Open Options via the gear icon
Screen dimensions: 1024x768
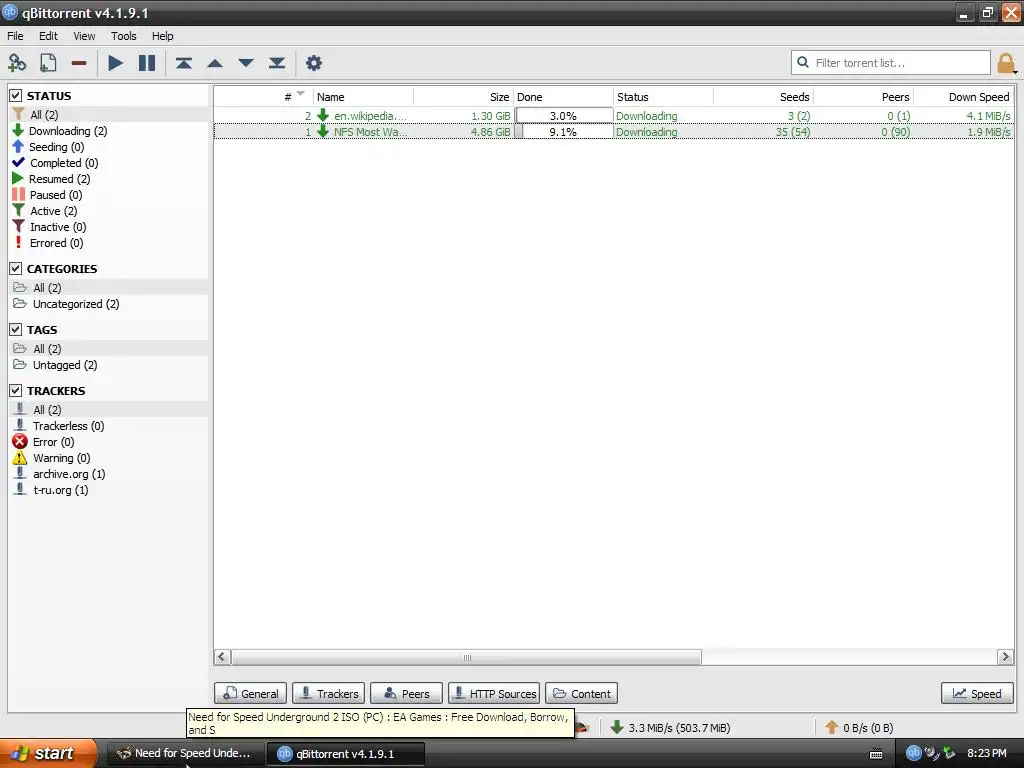tap(313, 63)
